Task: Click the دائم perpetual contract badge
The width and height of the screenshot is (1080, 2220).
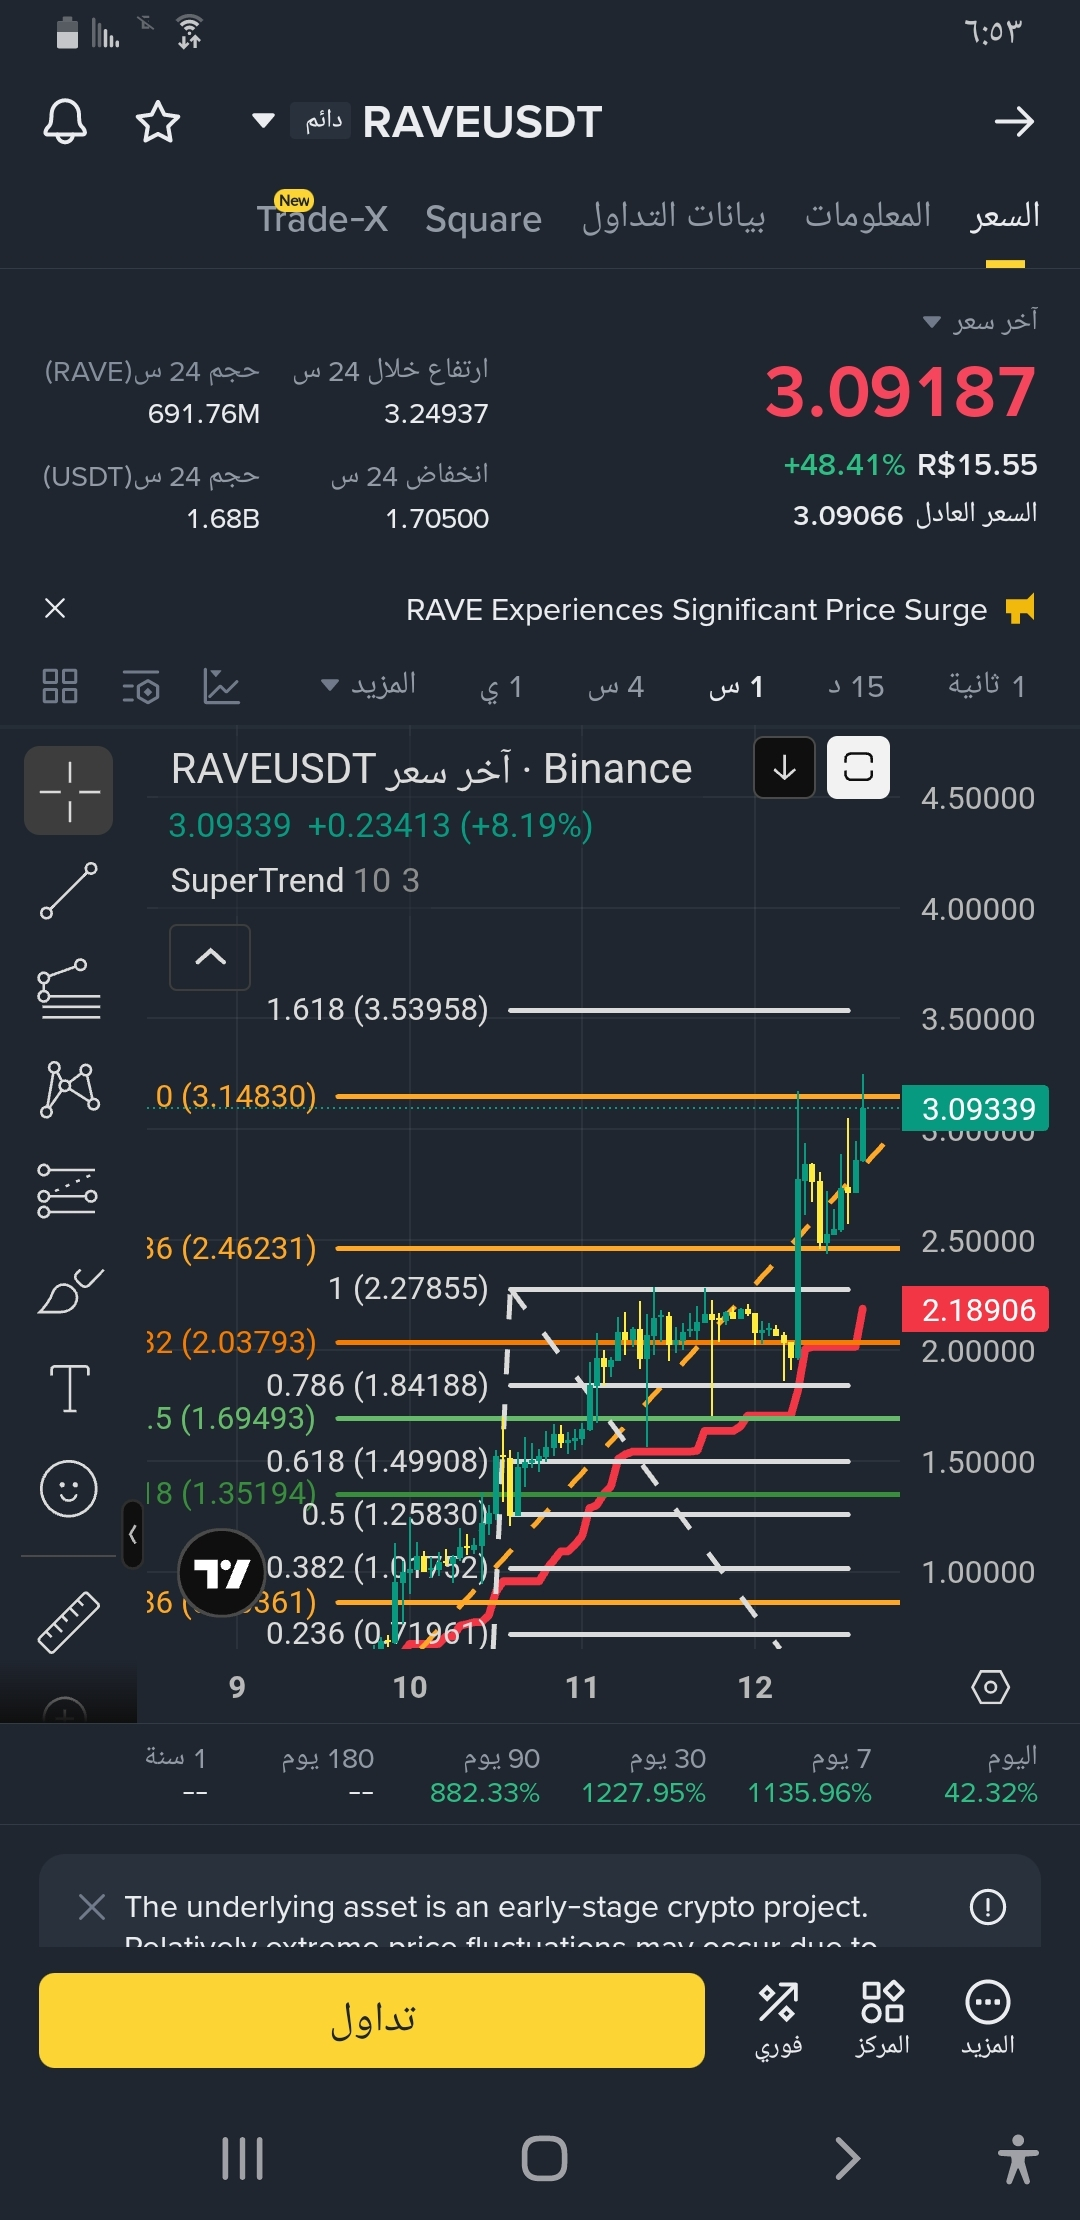Action: [x=321, y=121]
